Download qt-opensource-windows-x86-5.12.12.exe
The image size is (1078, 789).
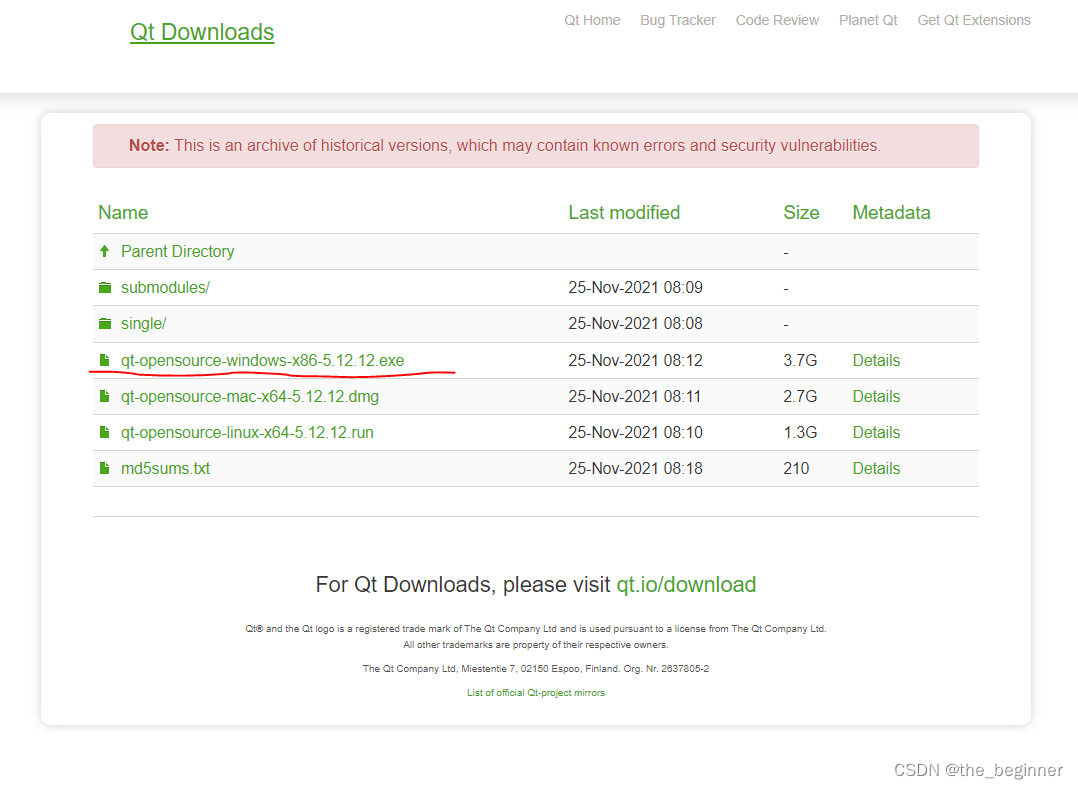(x=263, y=361)
